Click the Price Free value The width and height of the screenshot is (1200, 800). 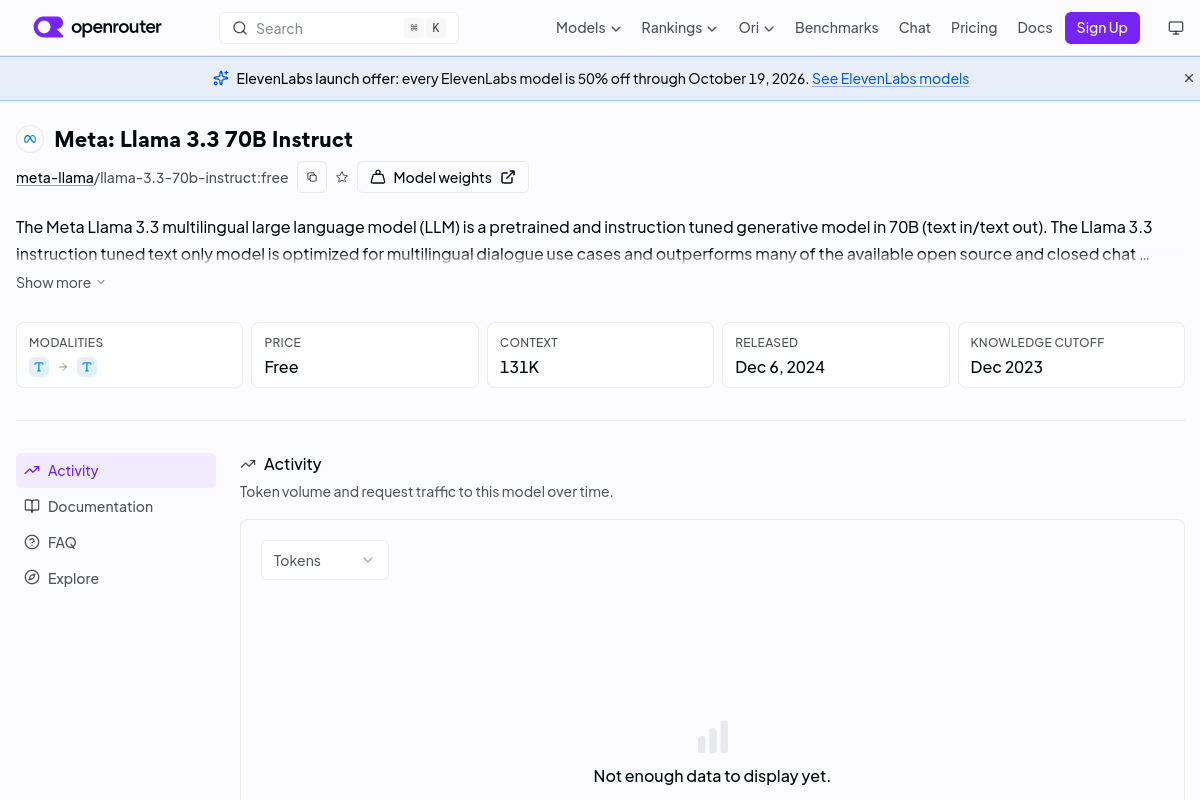coord(282,367)
